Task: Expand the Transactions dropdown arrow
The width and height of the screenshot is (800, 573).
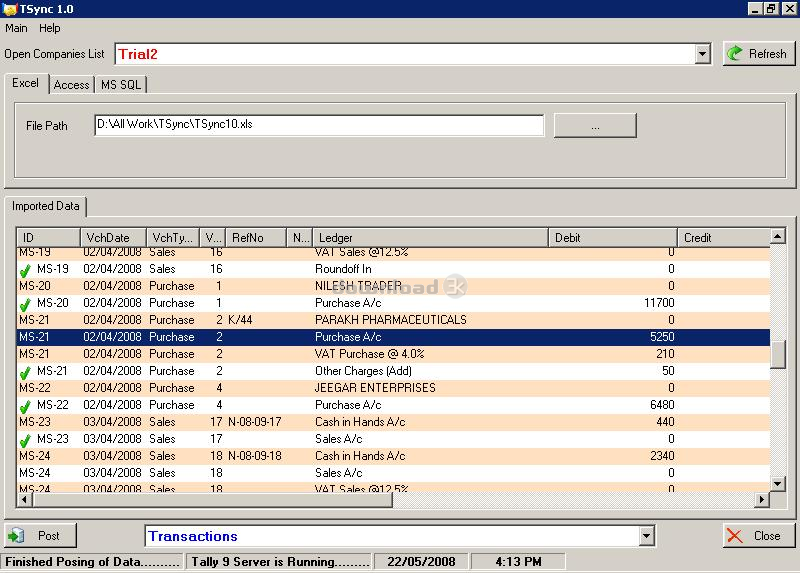Action: coord(646,536)
